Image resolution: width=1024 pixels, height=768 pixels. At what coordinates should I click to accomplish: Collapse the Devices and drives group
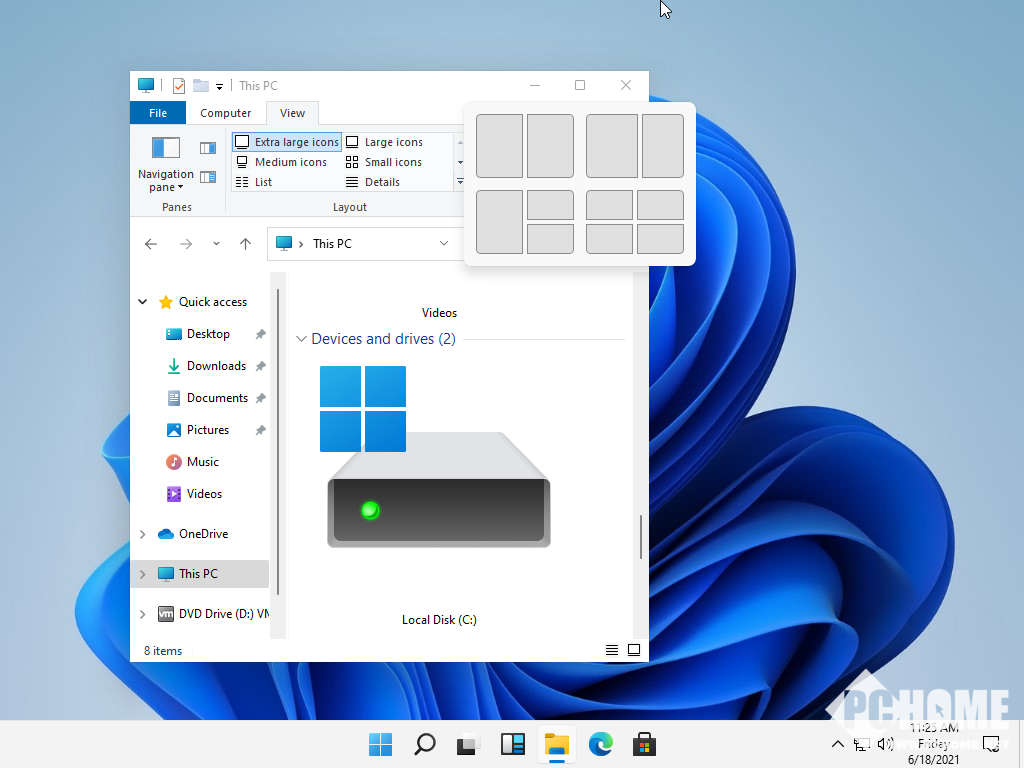(301, 339)
